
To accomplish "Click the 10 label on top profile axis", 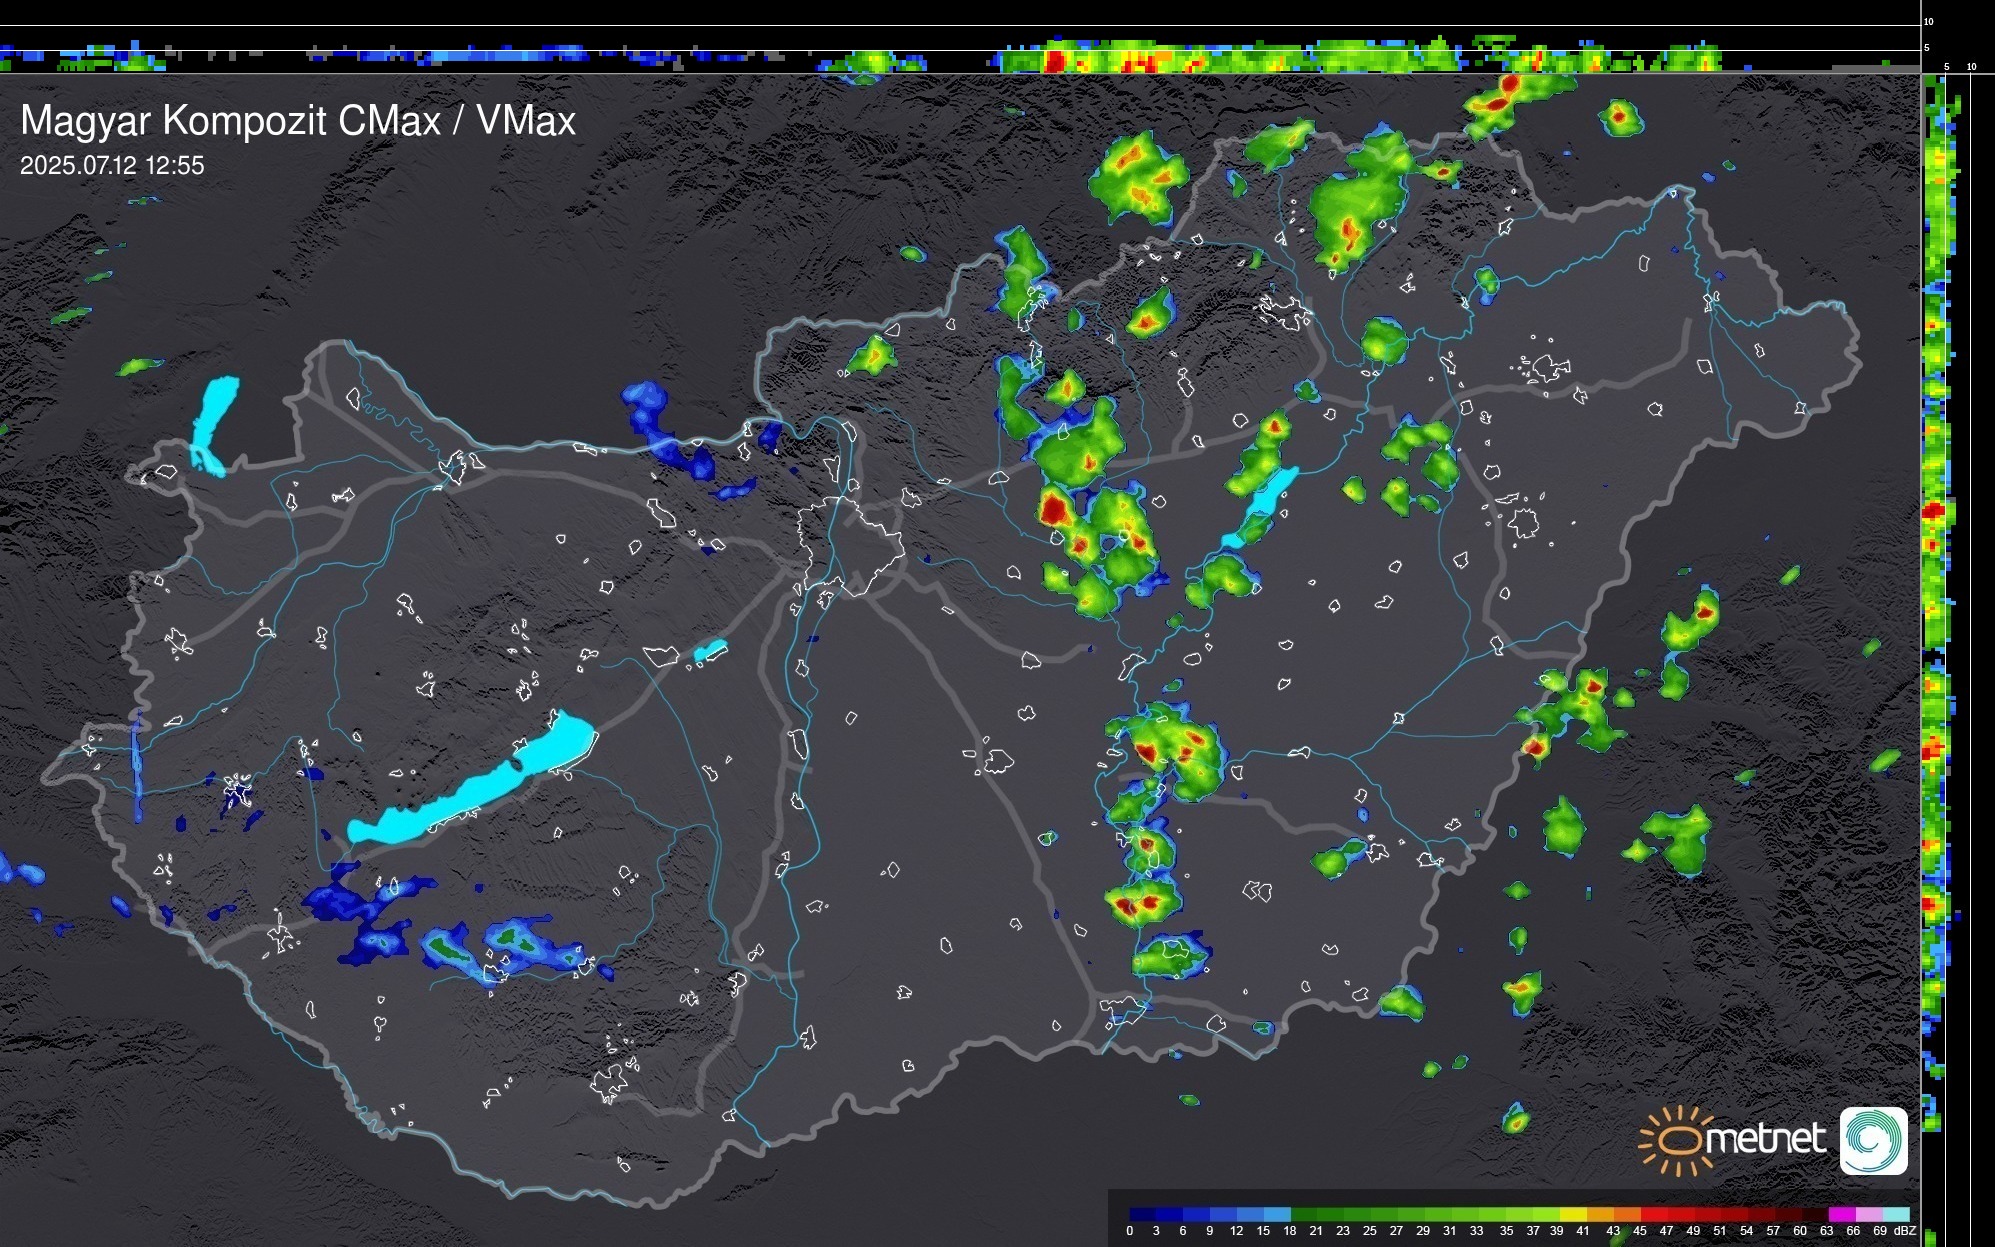I will (1929, 21).
